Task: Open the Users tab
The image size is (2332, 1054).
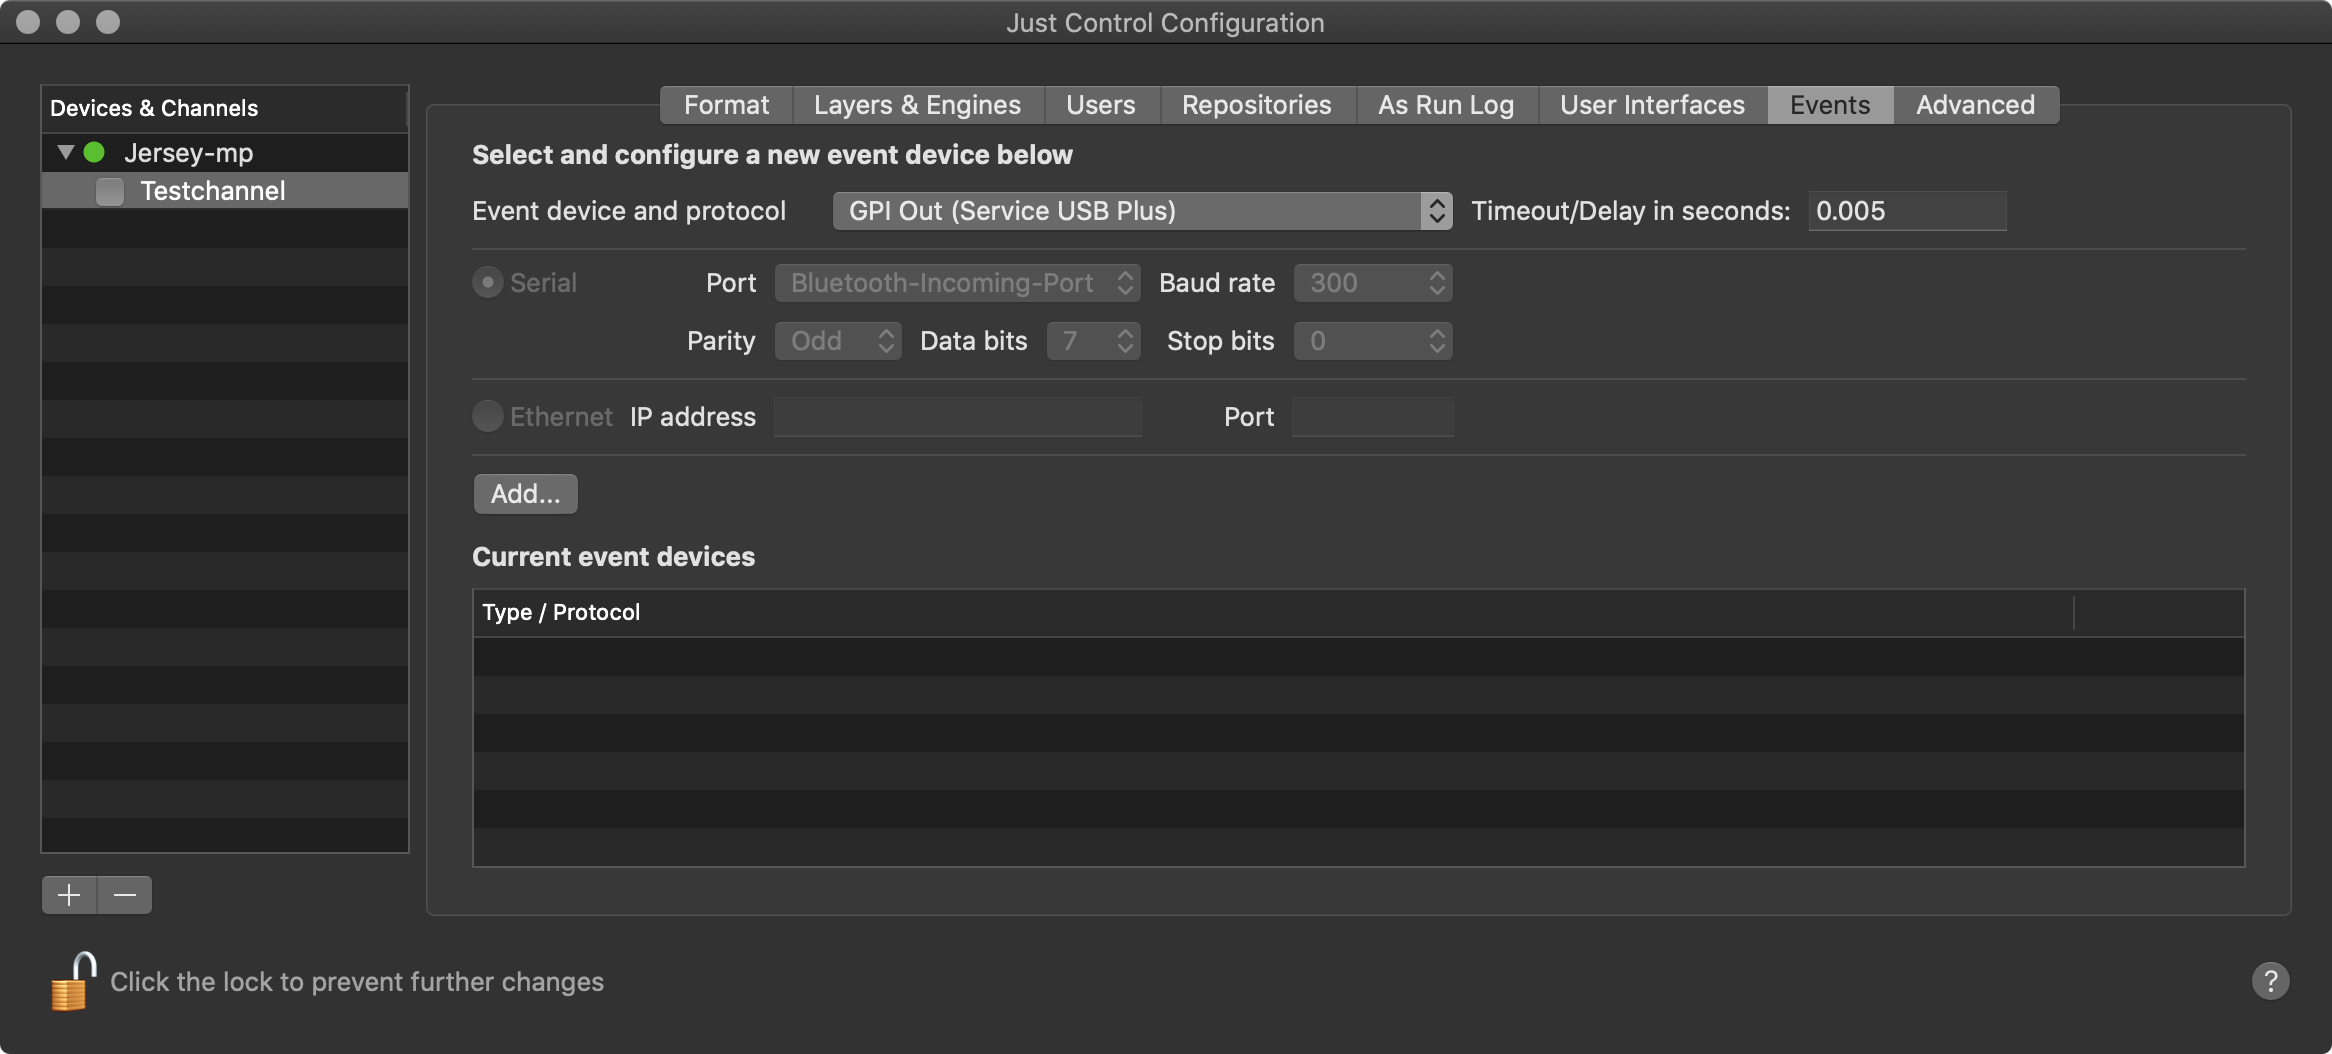Action: 1101,105
